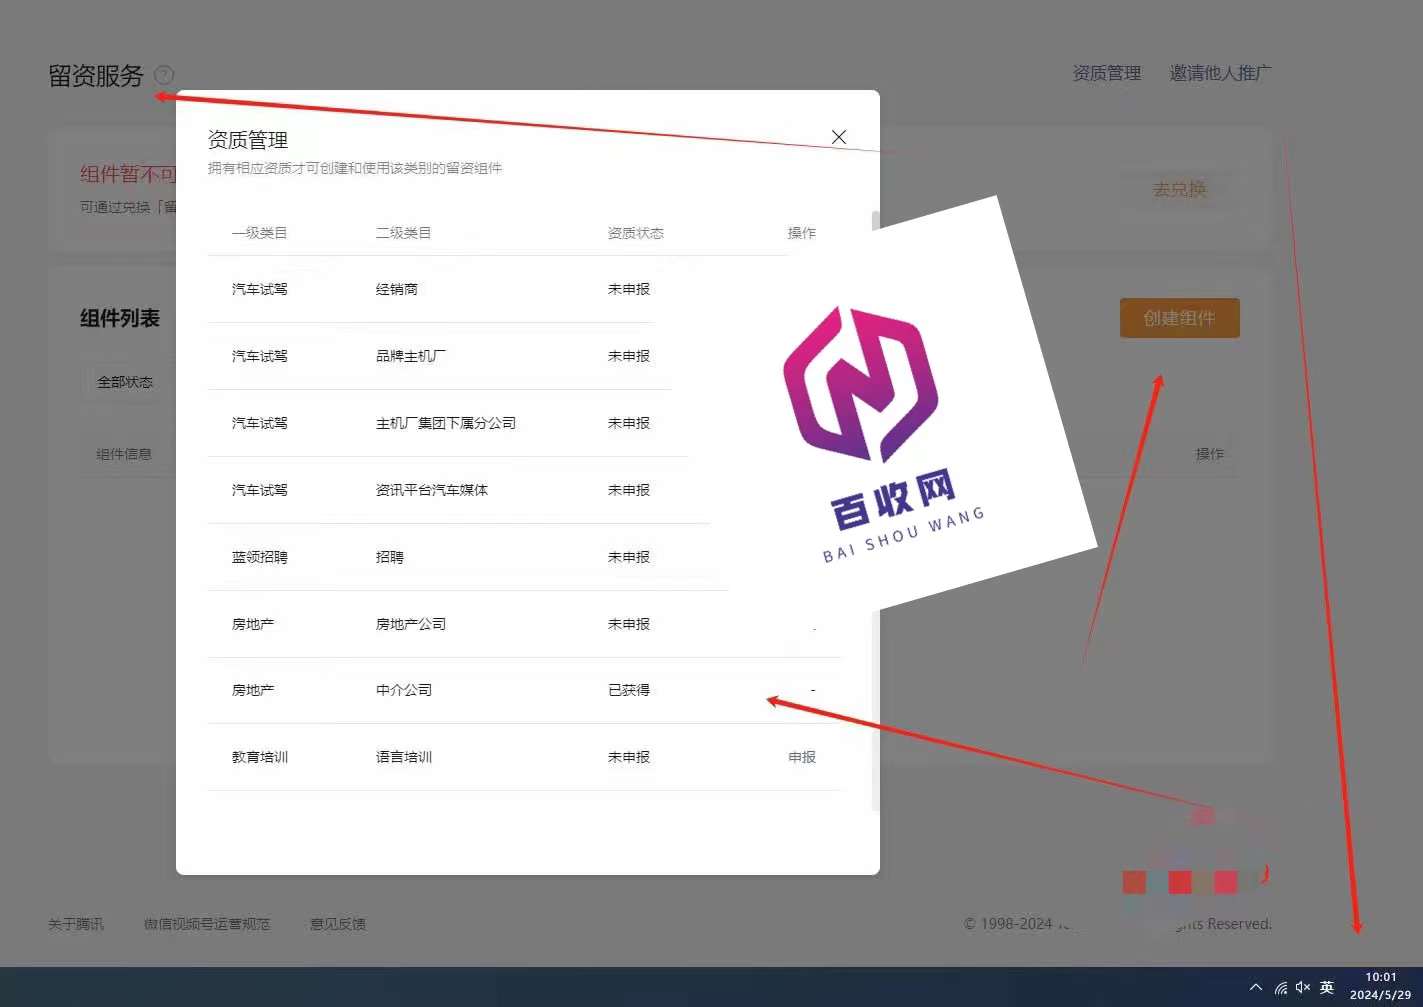The image size is (1423, 1007).
Task: Show hidden tray icons chevron
Action: pos(1256,987)
